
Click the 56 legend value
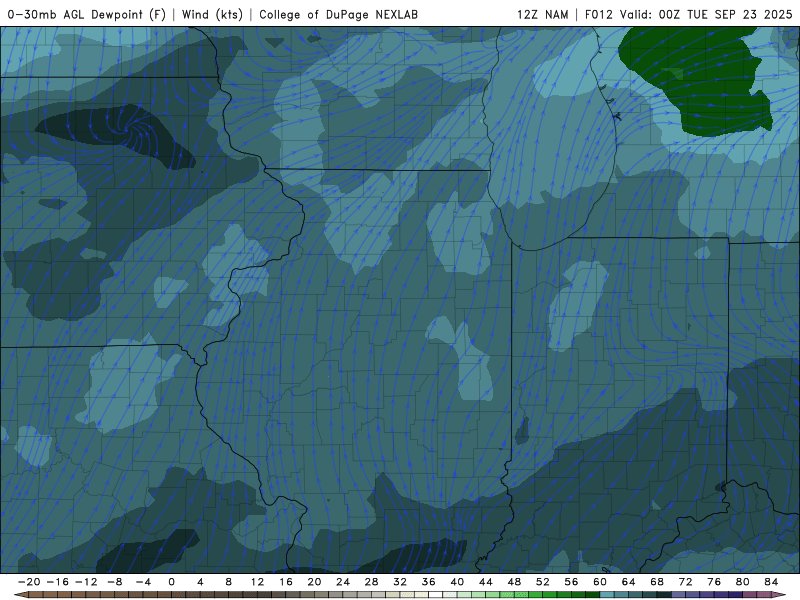(x=571, y=582)
